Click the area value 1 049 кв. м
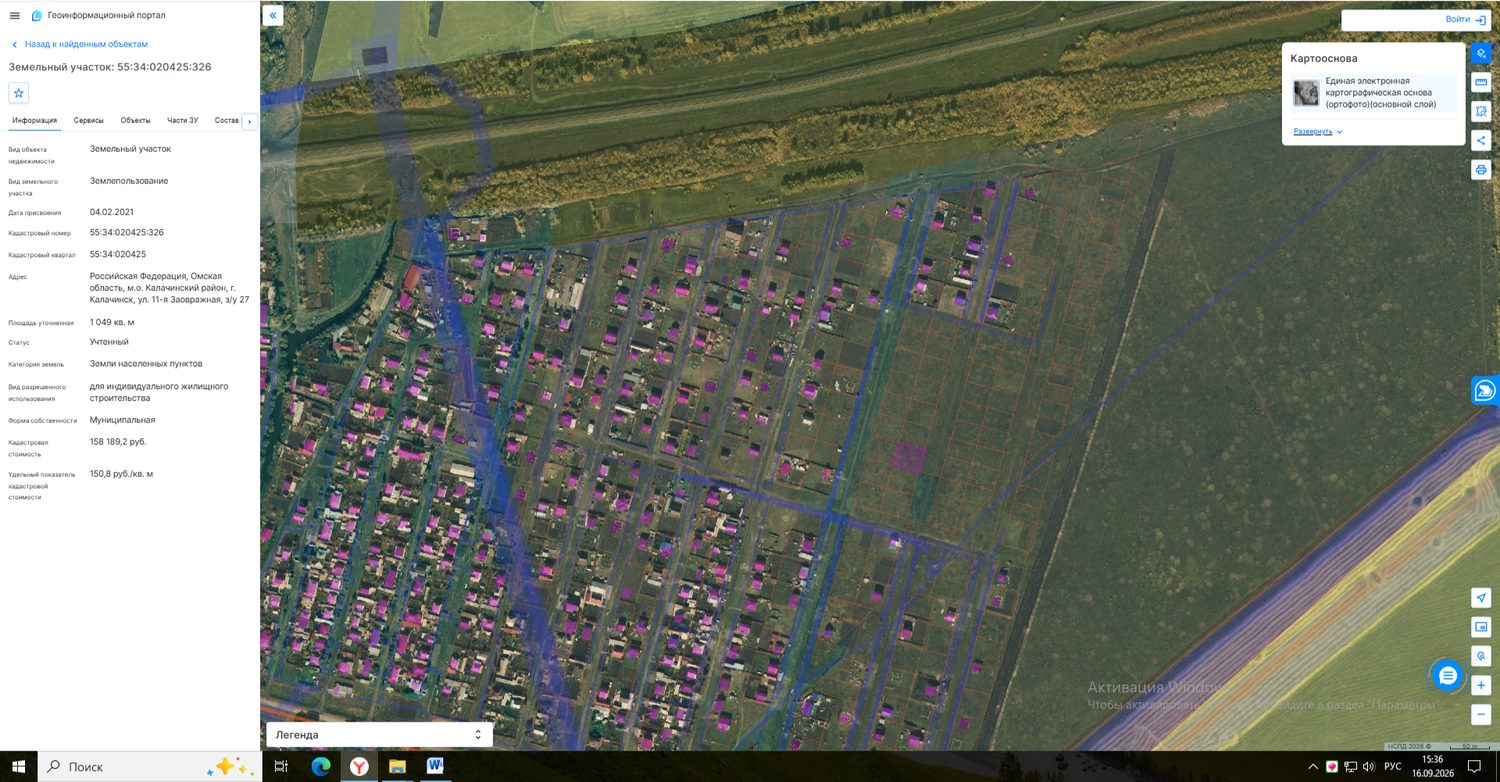Screen dimensions: 1500x782 (x=112, y=322)
